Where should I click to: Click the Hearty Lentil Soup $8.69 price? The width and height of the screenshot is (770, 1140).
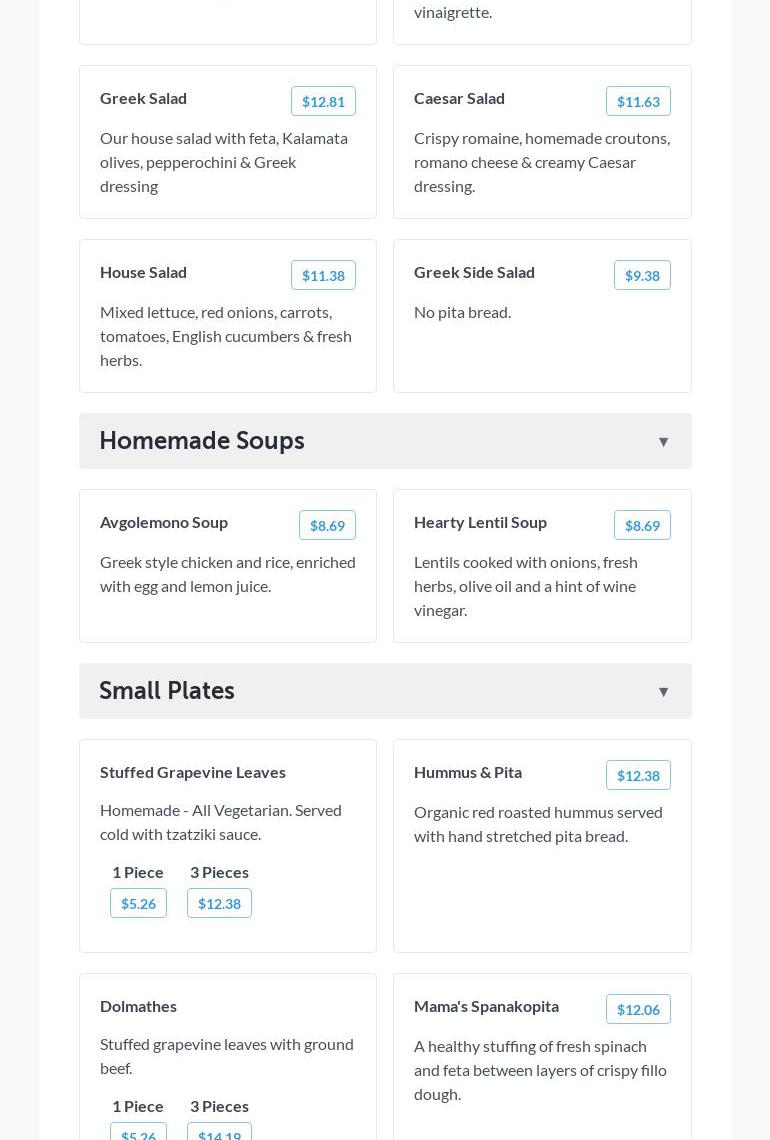click(x=642, y=525)
